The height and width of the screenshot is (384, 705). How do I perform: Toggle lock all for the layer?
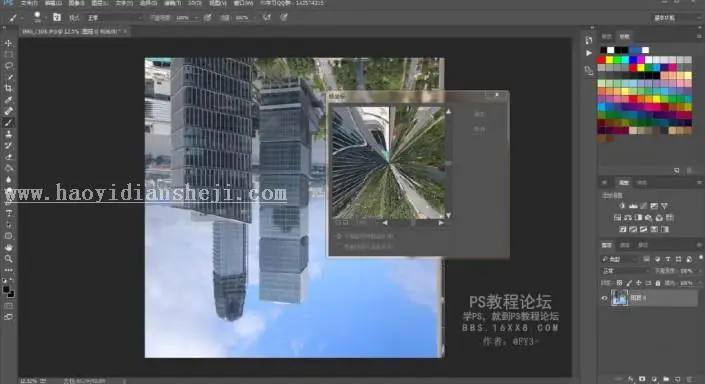tap(658, 283)
